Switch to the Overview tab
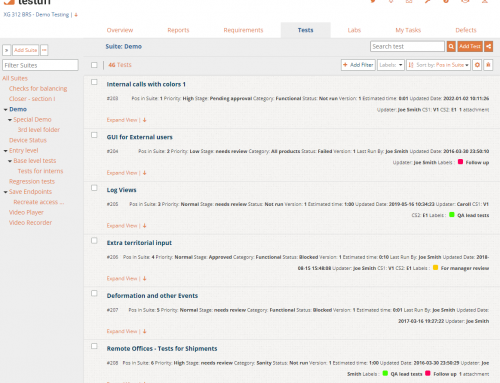This screenshot has height=383, width=500. (120, 30)
